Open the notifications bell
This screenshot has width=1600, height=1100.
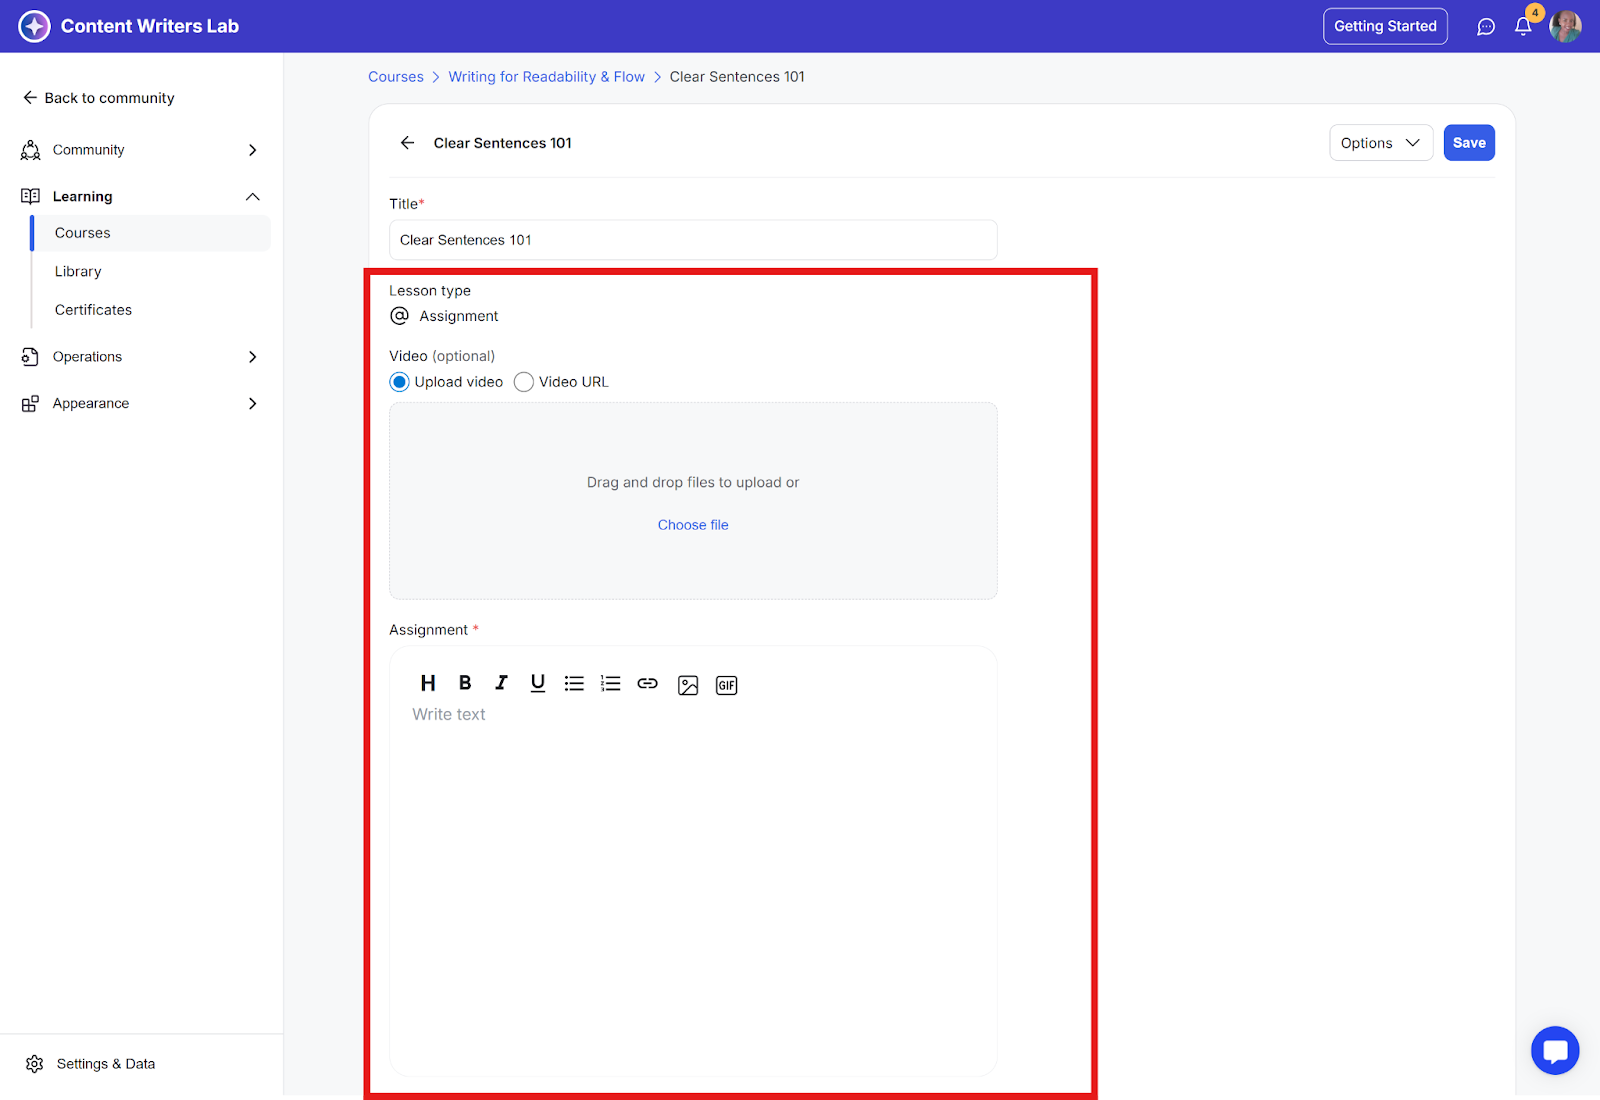1523,27
